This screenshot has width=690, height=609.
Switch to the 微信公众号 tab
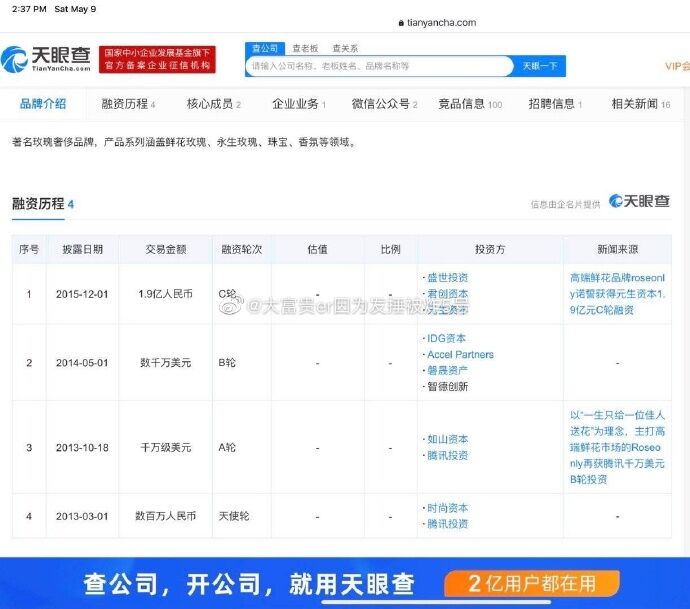pyautogui.click(x=384, y=104)
